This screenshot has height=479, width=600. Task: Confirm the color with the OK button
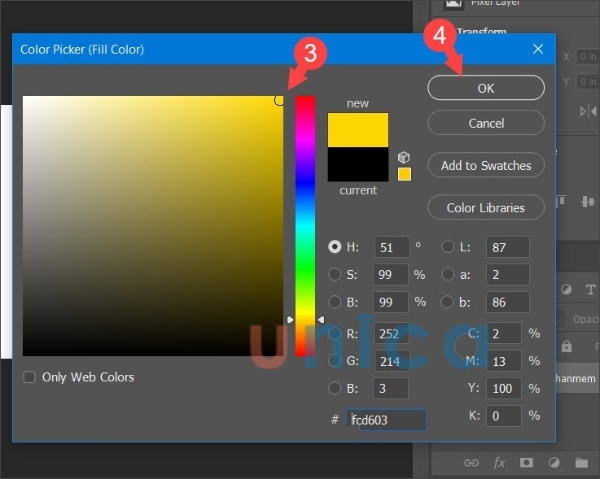click(486, 88)
